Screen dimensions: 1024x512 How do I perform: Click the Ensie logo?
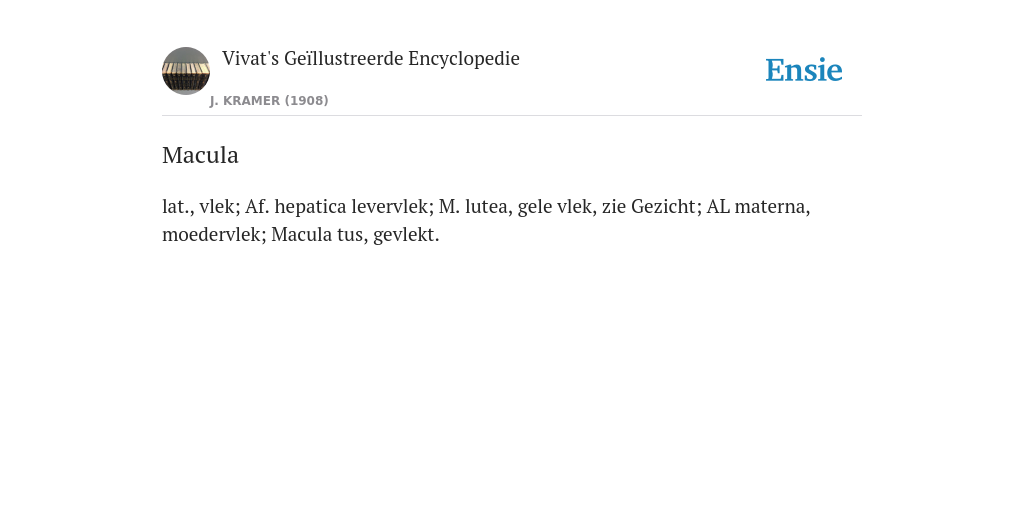pyautogui.click(x=803, y=70)
